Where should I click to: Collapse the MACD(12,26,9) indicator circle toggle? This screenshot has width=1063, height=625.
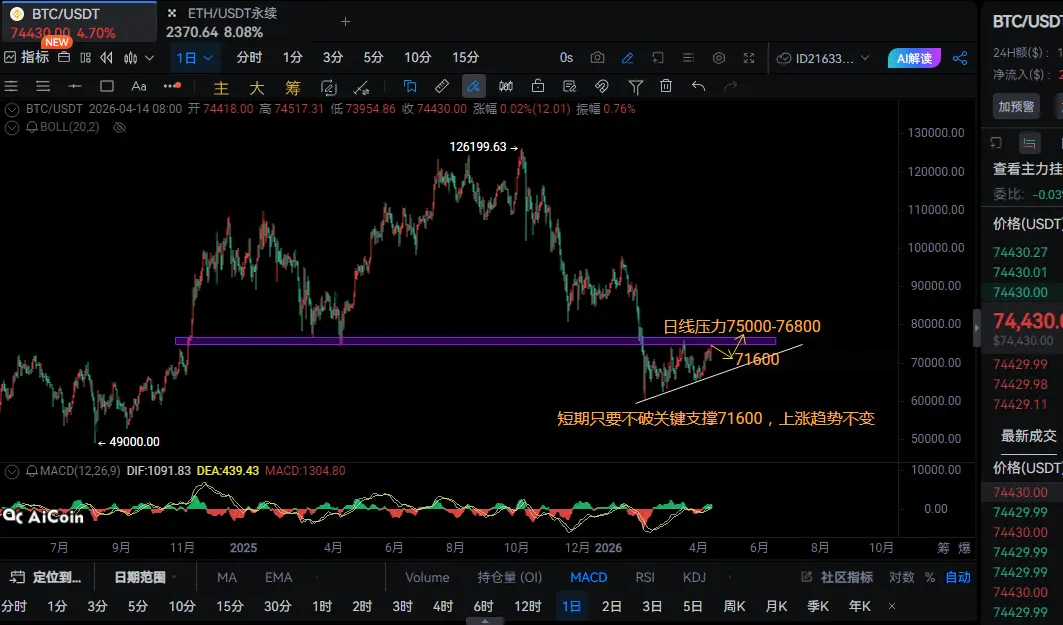click(12, 471)
